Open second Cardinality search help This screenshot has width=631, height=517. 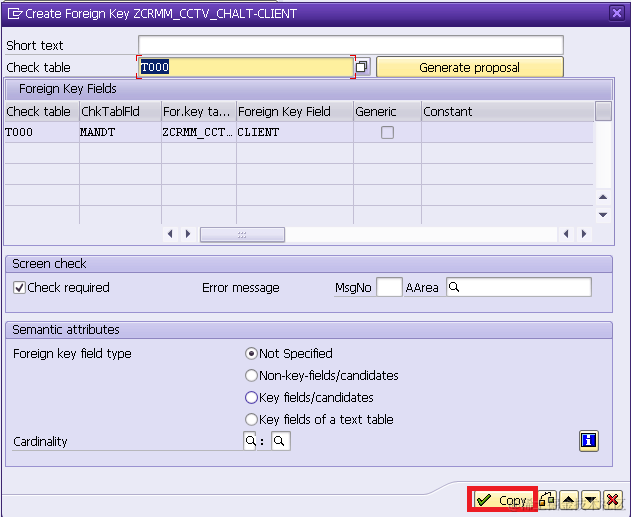(280, 441)
